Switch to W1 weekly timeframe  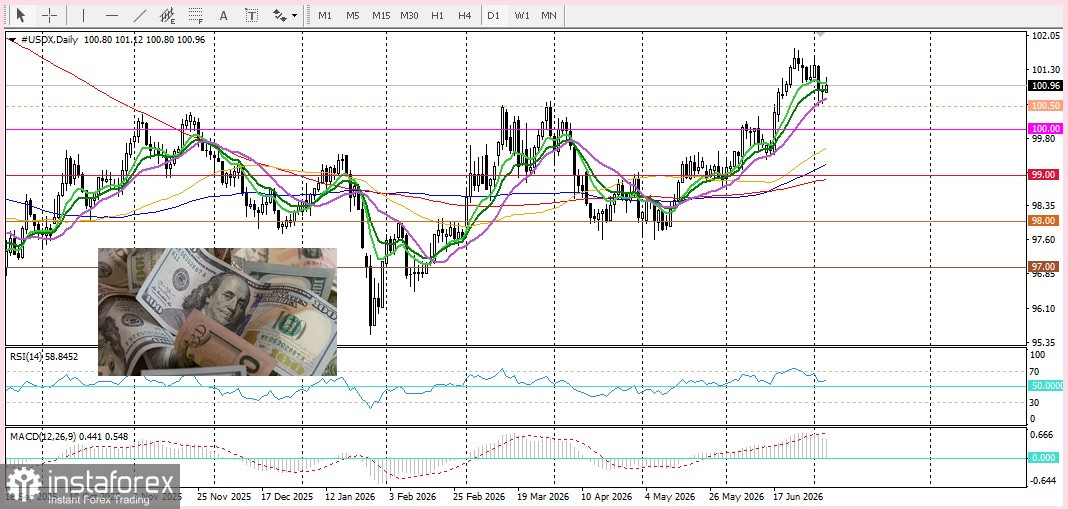(522, 15)
